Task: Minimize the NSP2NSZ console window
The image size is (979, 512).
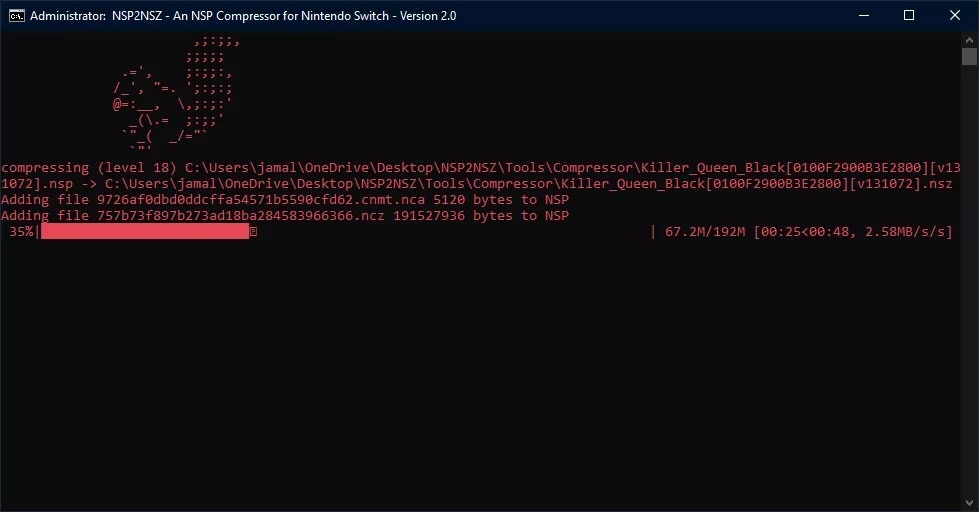Action: click(x=863, y=15)
